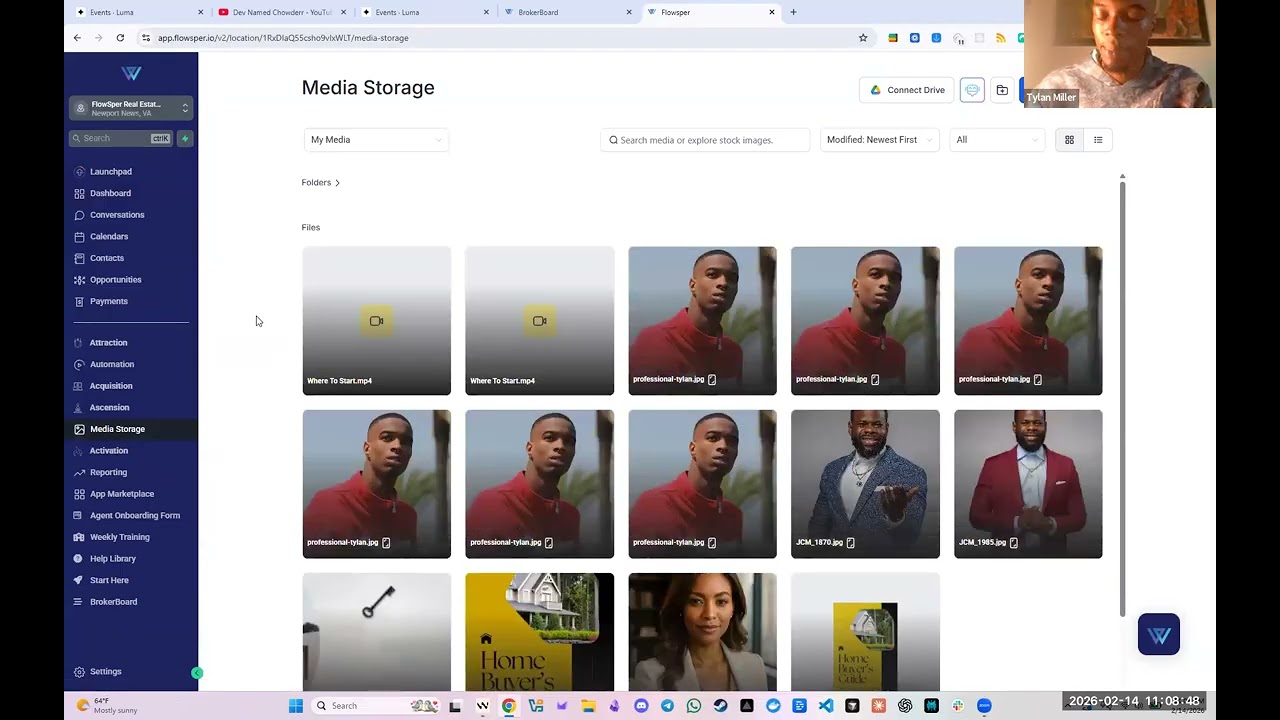
Task: Switch to the BrokerBoard browser tab
Action: (568, 12)
